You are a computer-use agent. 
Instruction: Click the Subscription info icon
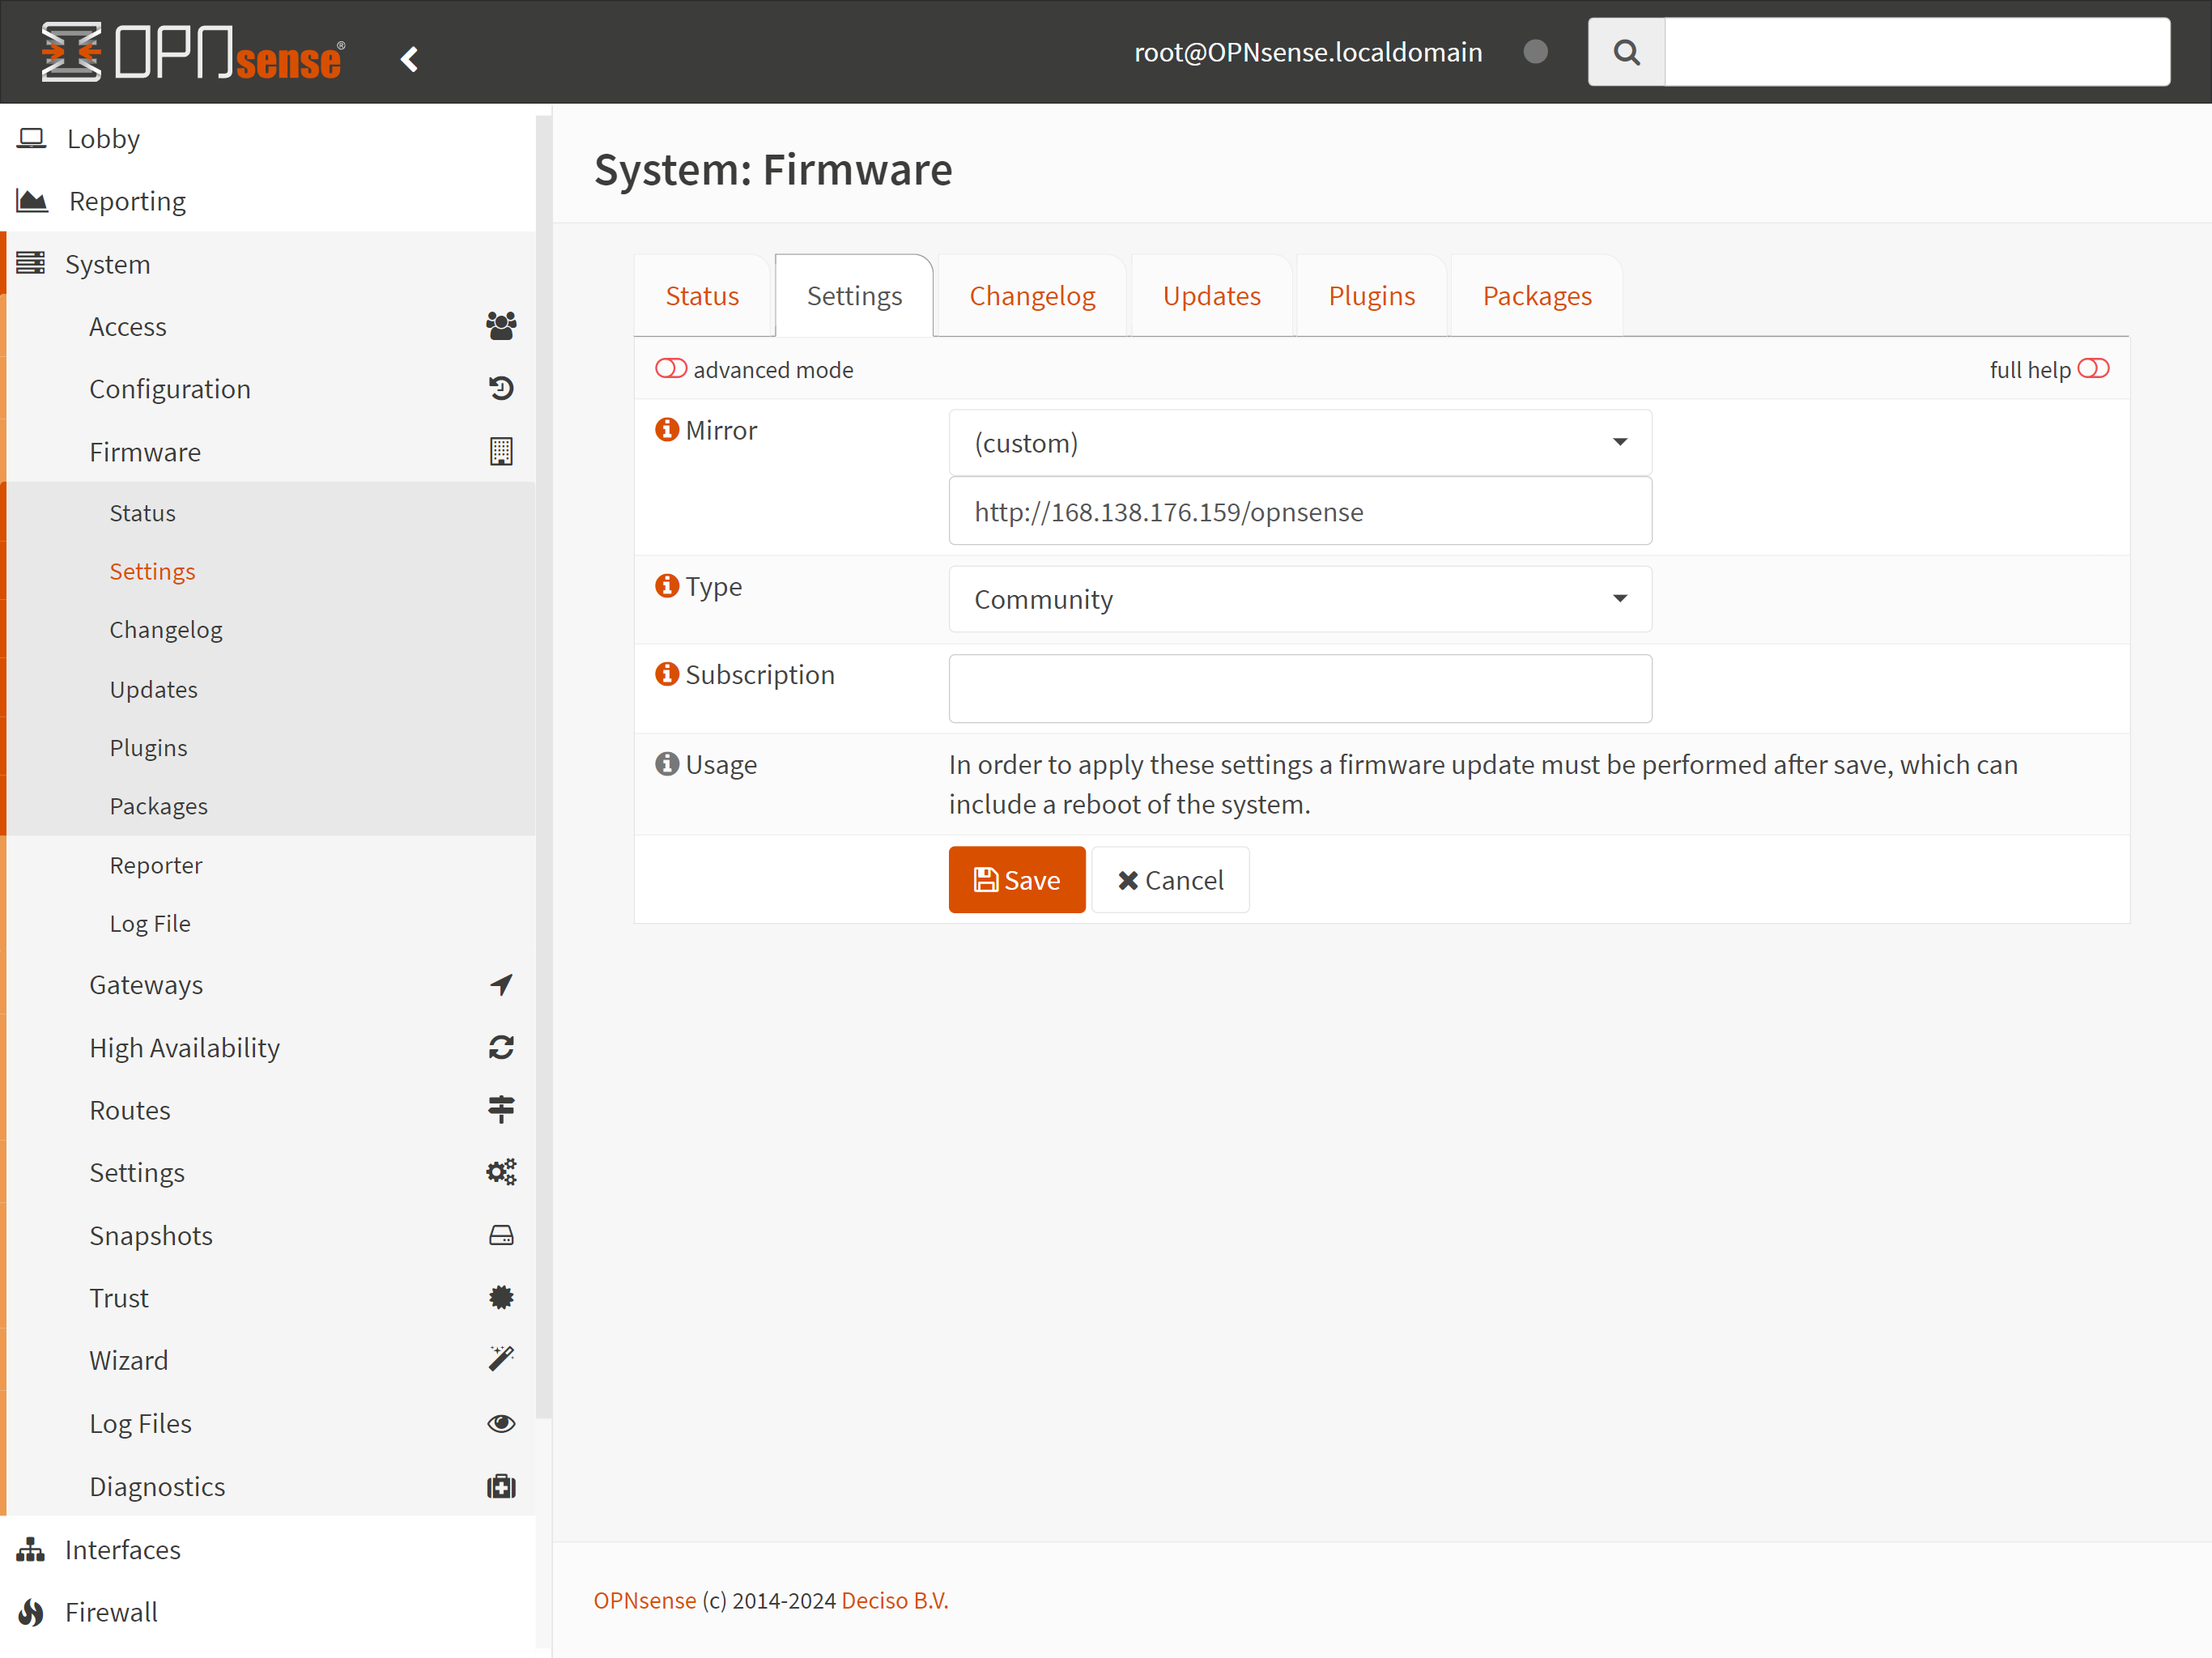[667, 674]
